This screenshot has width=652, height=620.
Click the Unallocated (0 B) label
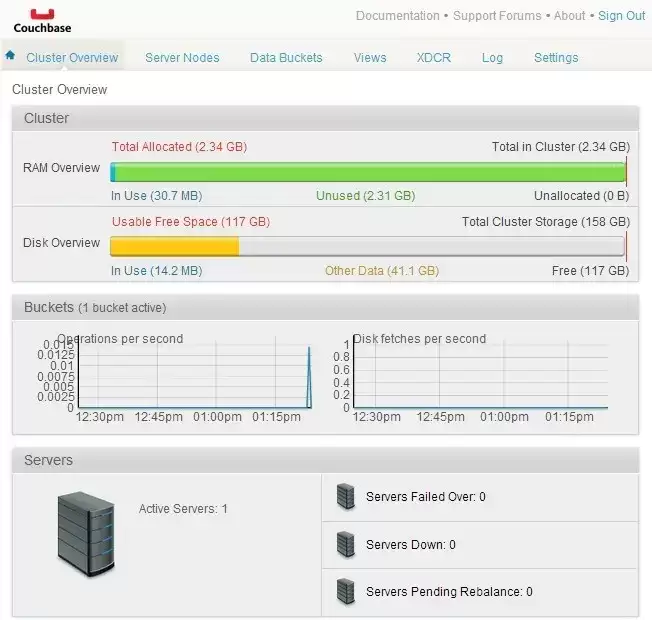(581, 196)
